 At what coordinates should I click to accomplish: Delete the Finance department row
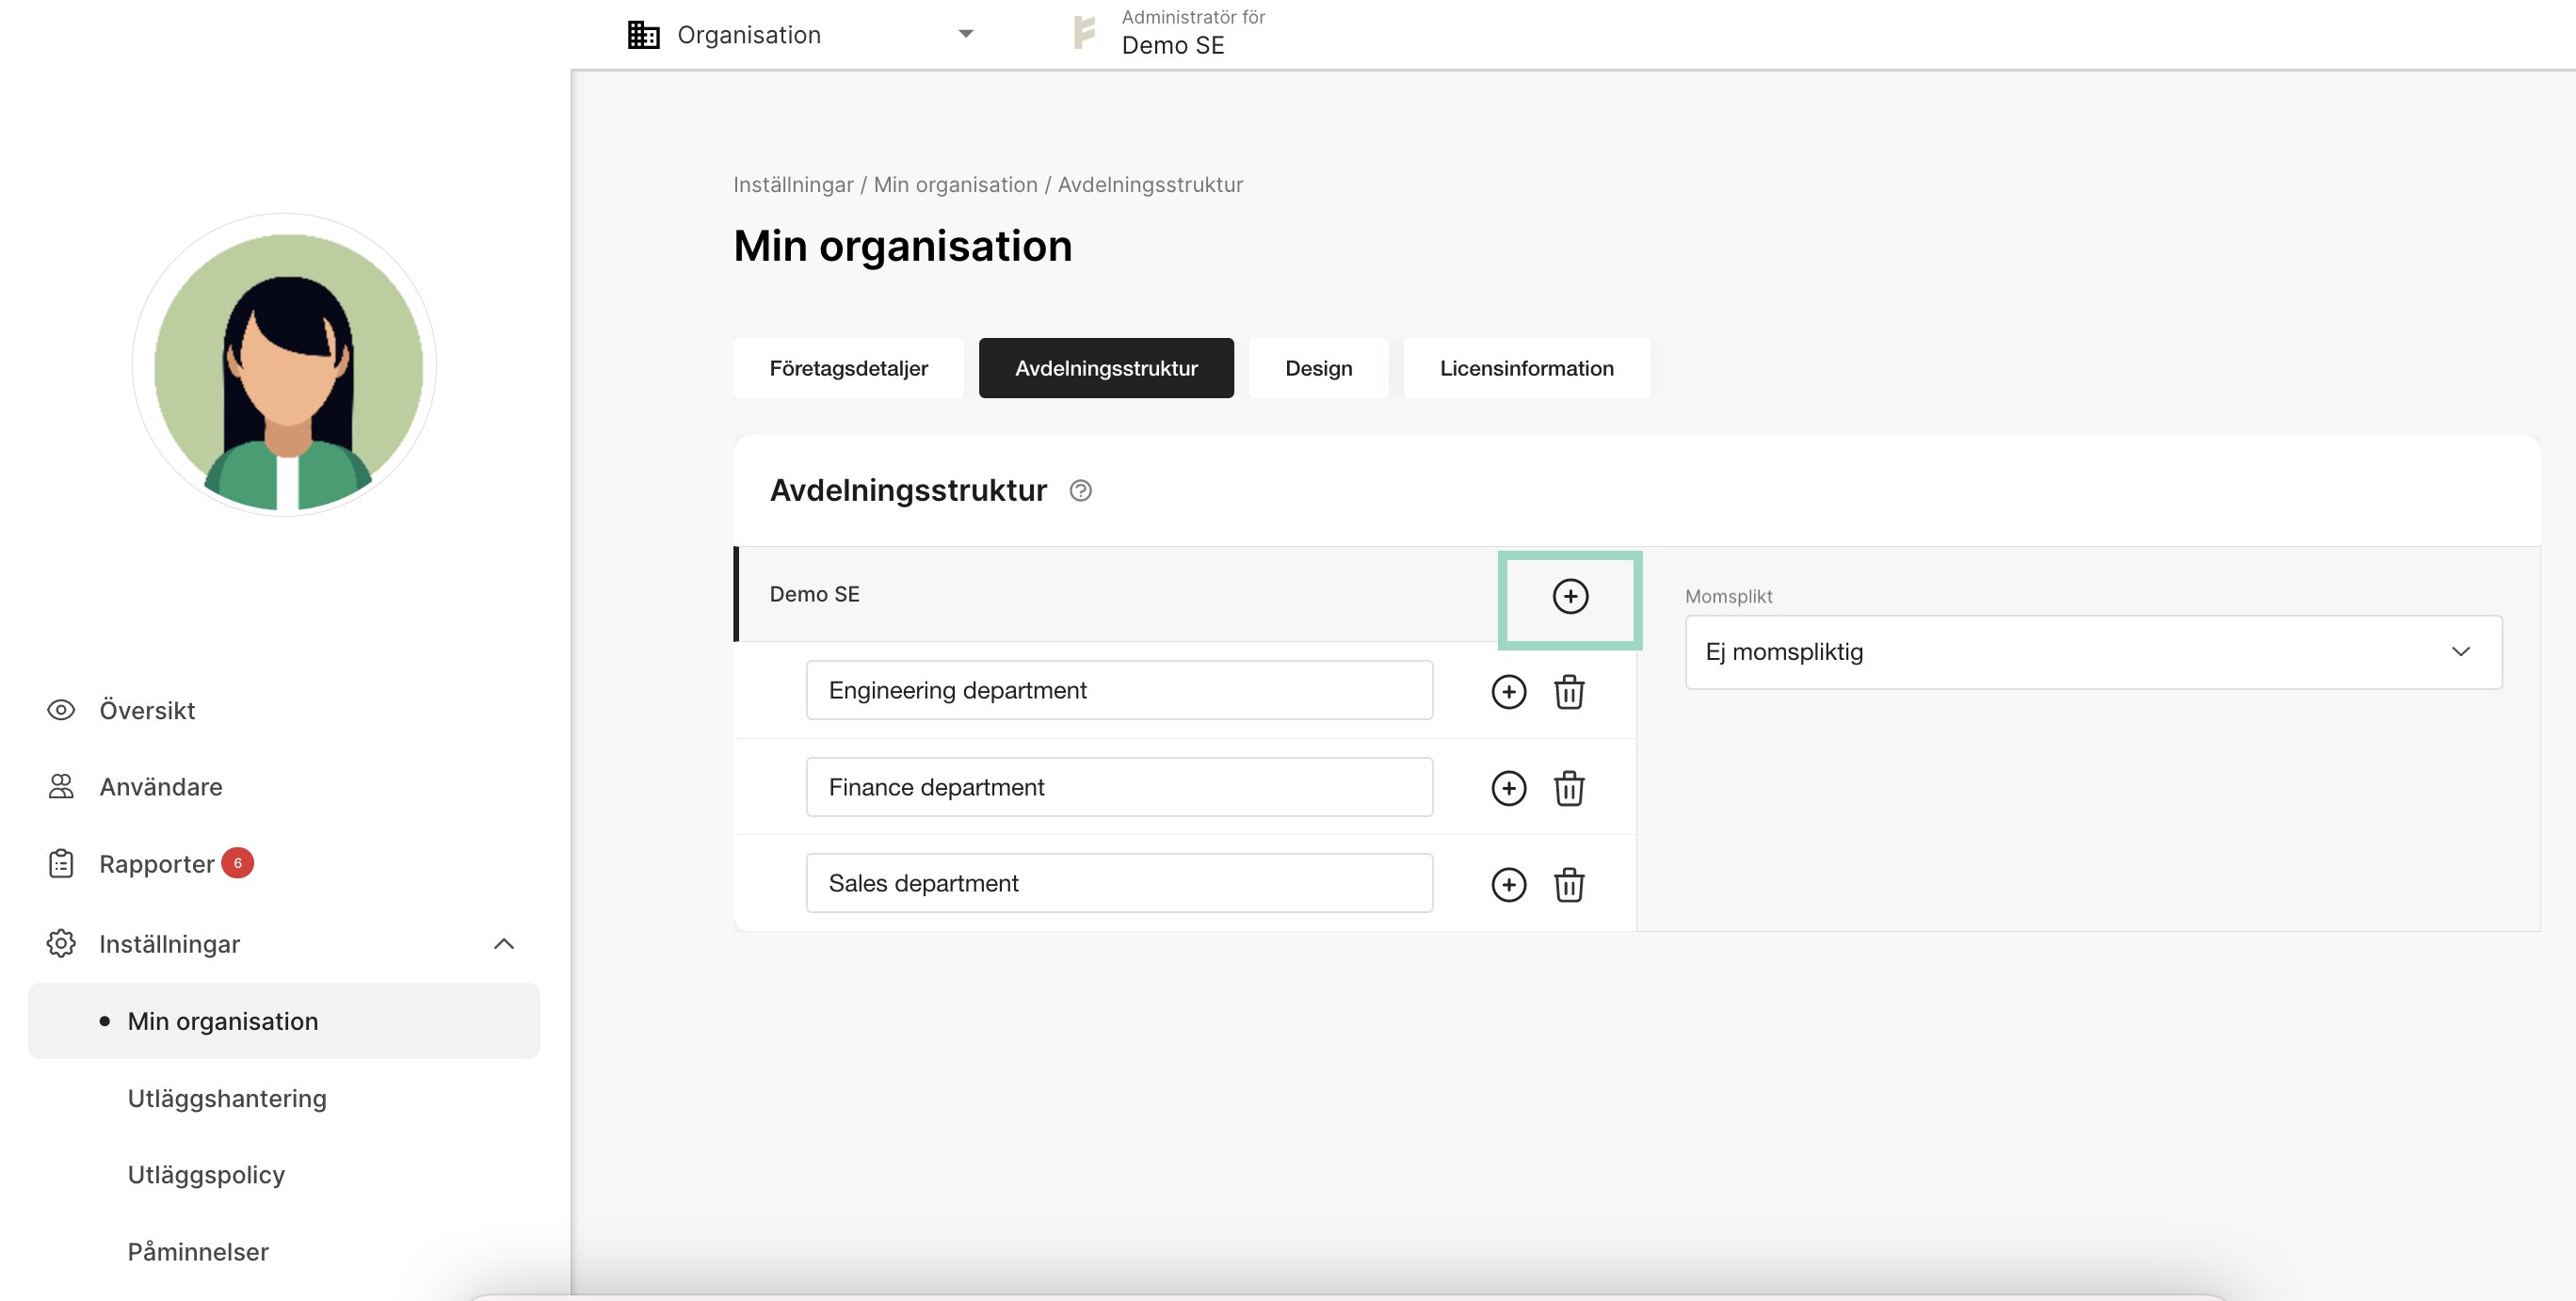point(1568,788)
